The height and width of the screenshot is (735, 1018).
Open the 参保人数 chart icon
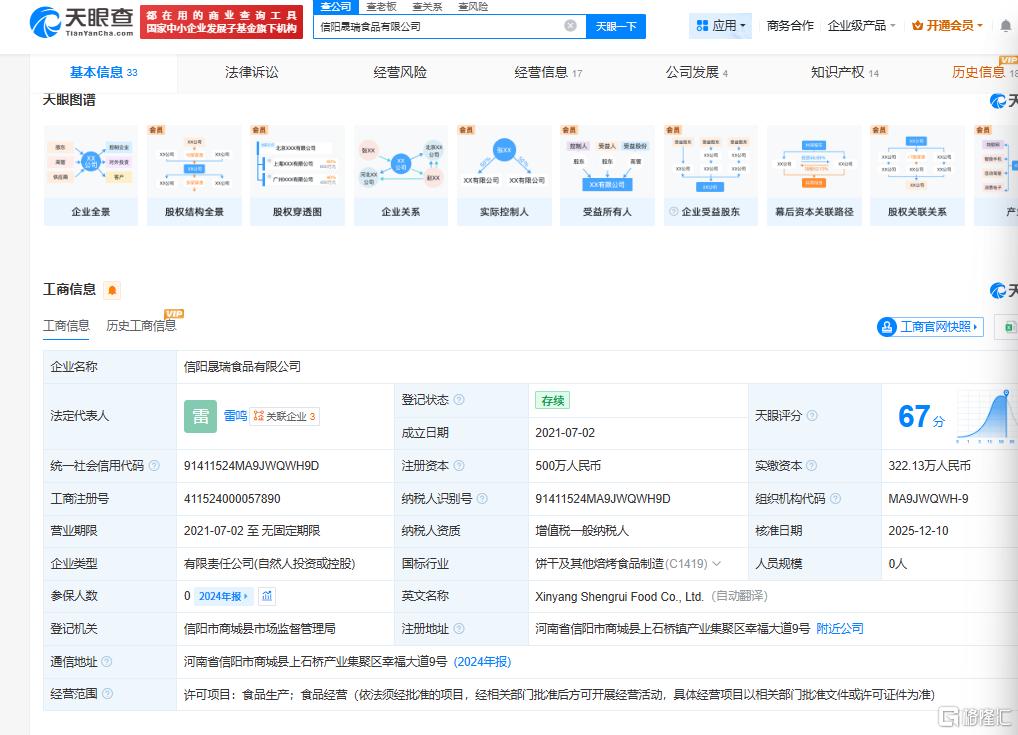(267, 596)
